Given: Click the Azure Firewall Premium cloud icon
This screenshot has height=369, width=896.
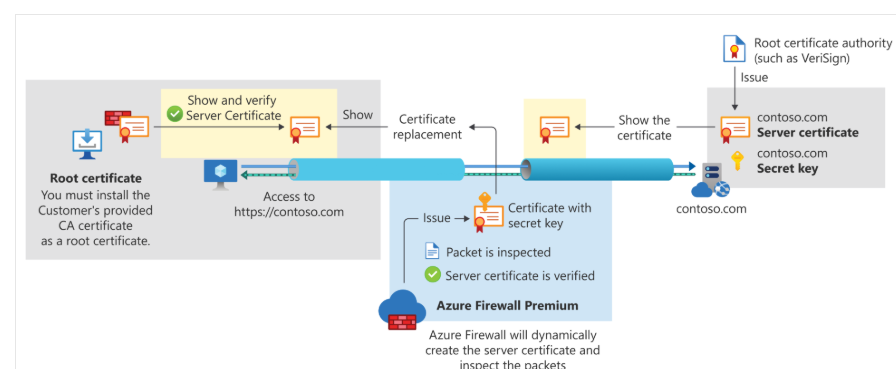Looking at the screenshot, I should 402,310.
